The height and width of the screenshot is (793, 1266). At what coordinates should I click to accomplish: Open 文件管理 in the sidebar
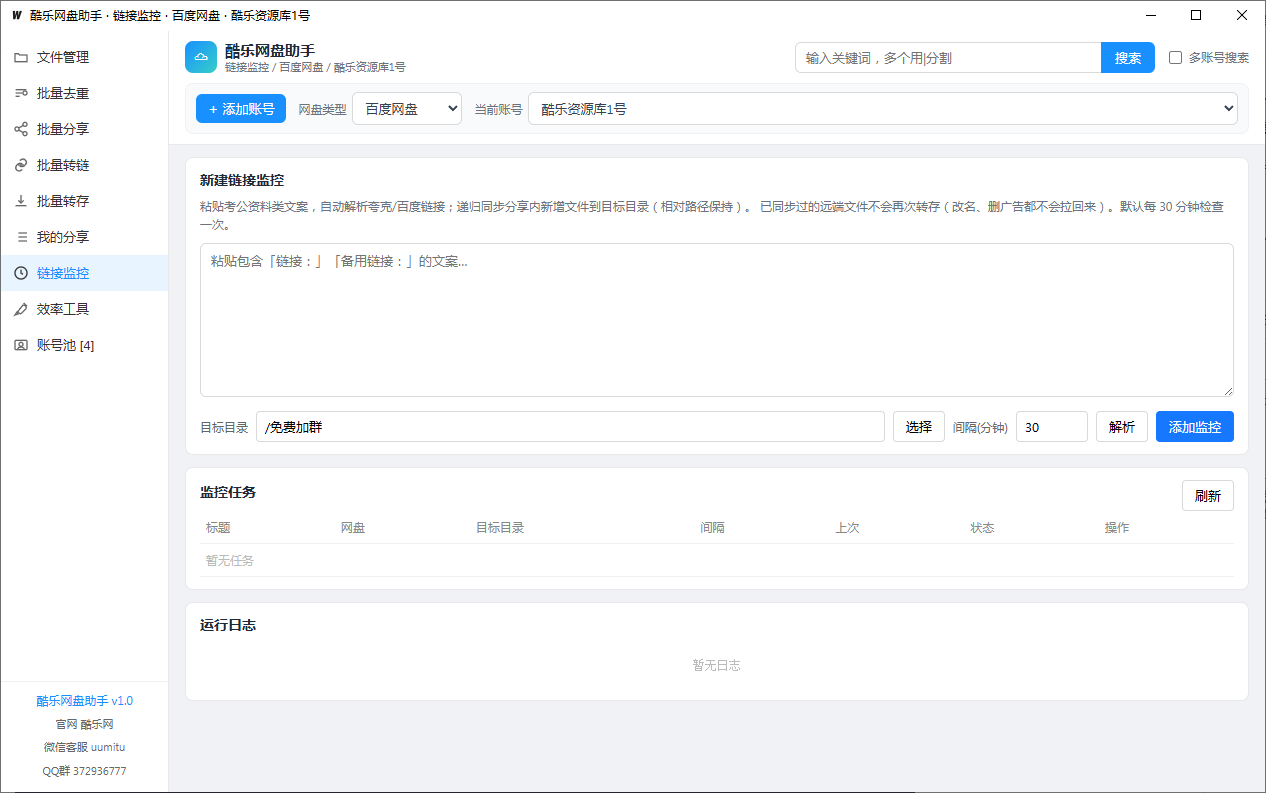[84, 57]
